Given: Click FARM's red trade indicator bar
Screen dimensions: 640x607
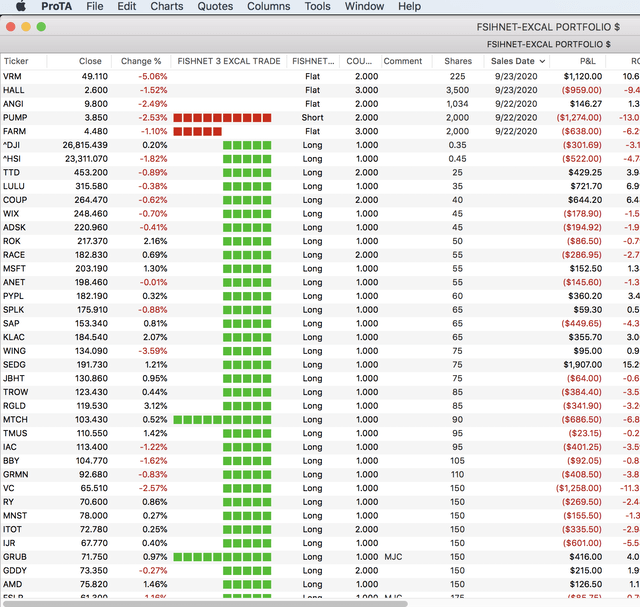Looking at the screenshot, I should point(198,131).
